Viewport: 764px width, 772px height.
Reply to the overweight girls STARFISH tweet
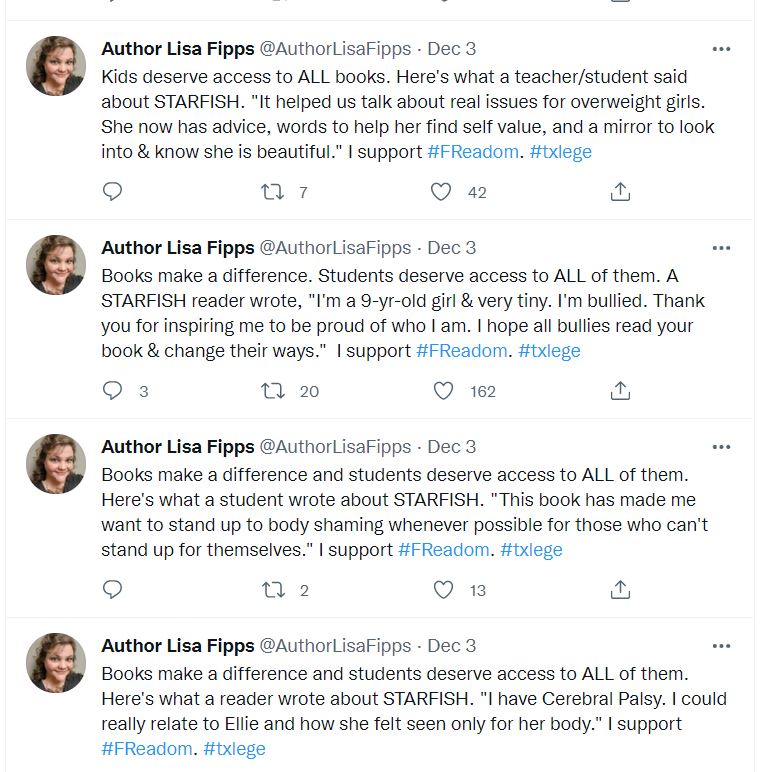click(113, 191)
